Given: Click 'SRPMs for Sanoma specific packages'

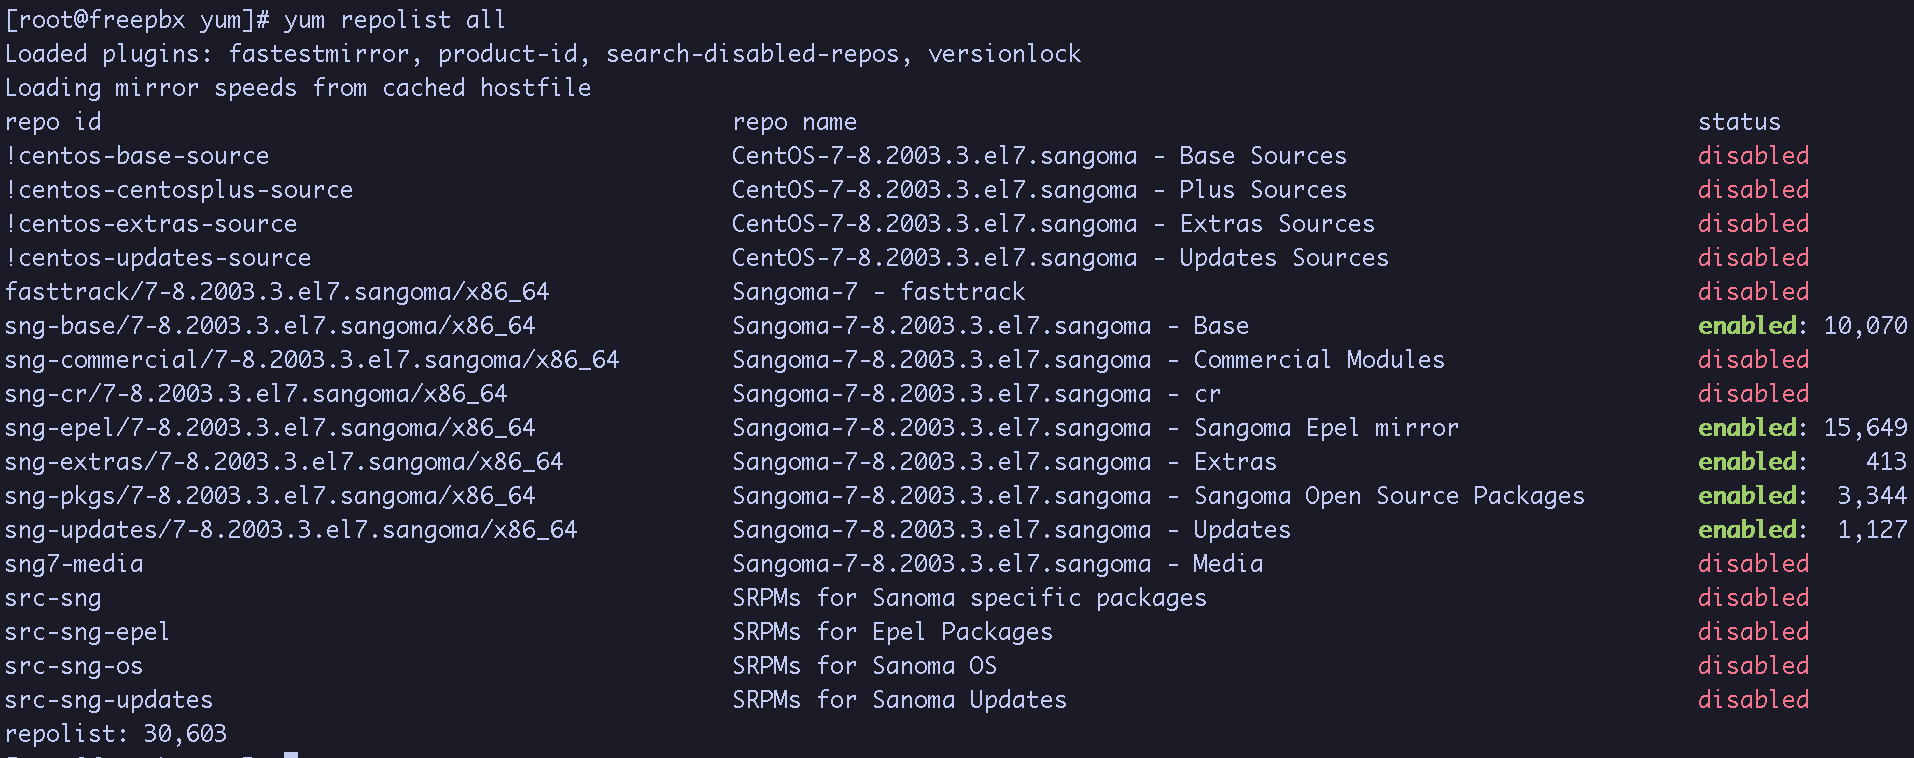Looking at the screenshot, I should (969, 598).
